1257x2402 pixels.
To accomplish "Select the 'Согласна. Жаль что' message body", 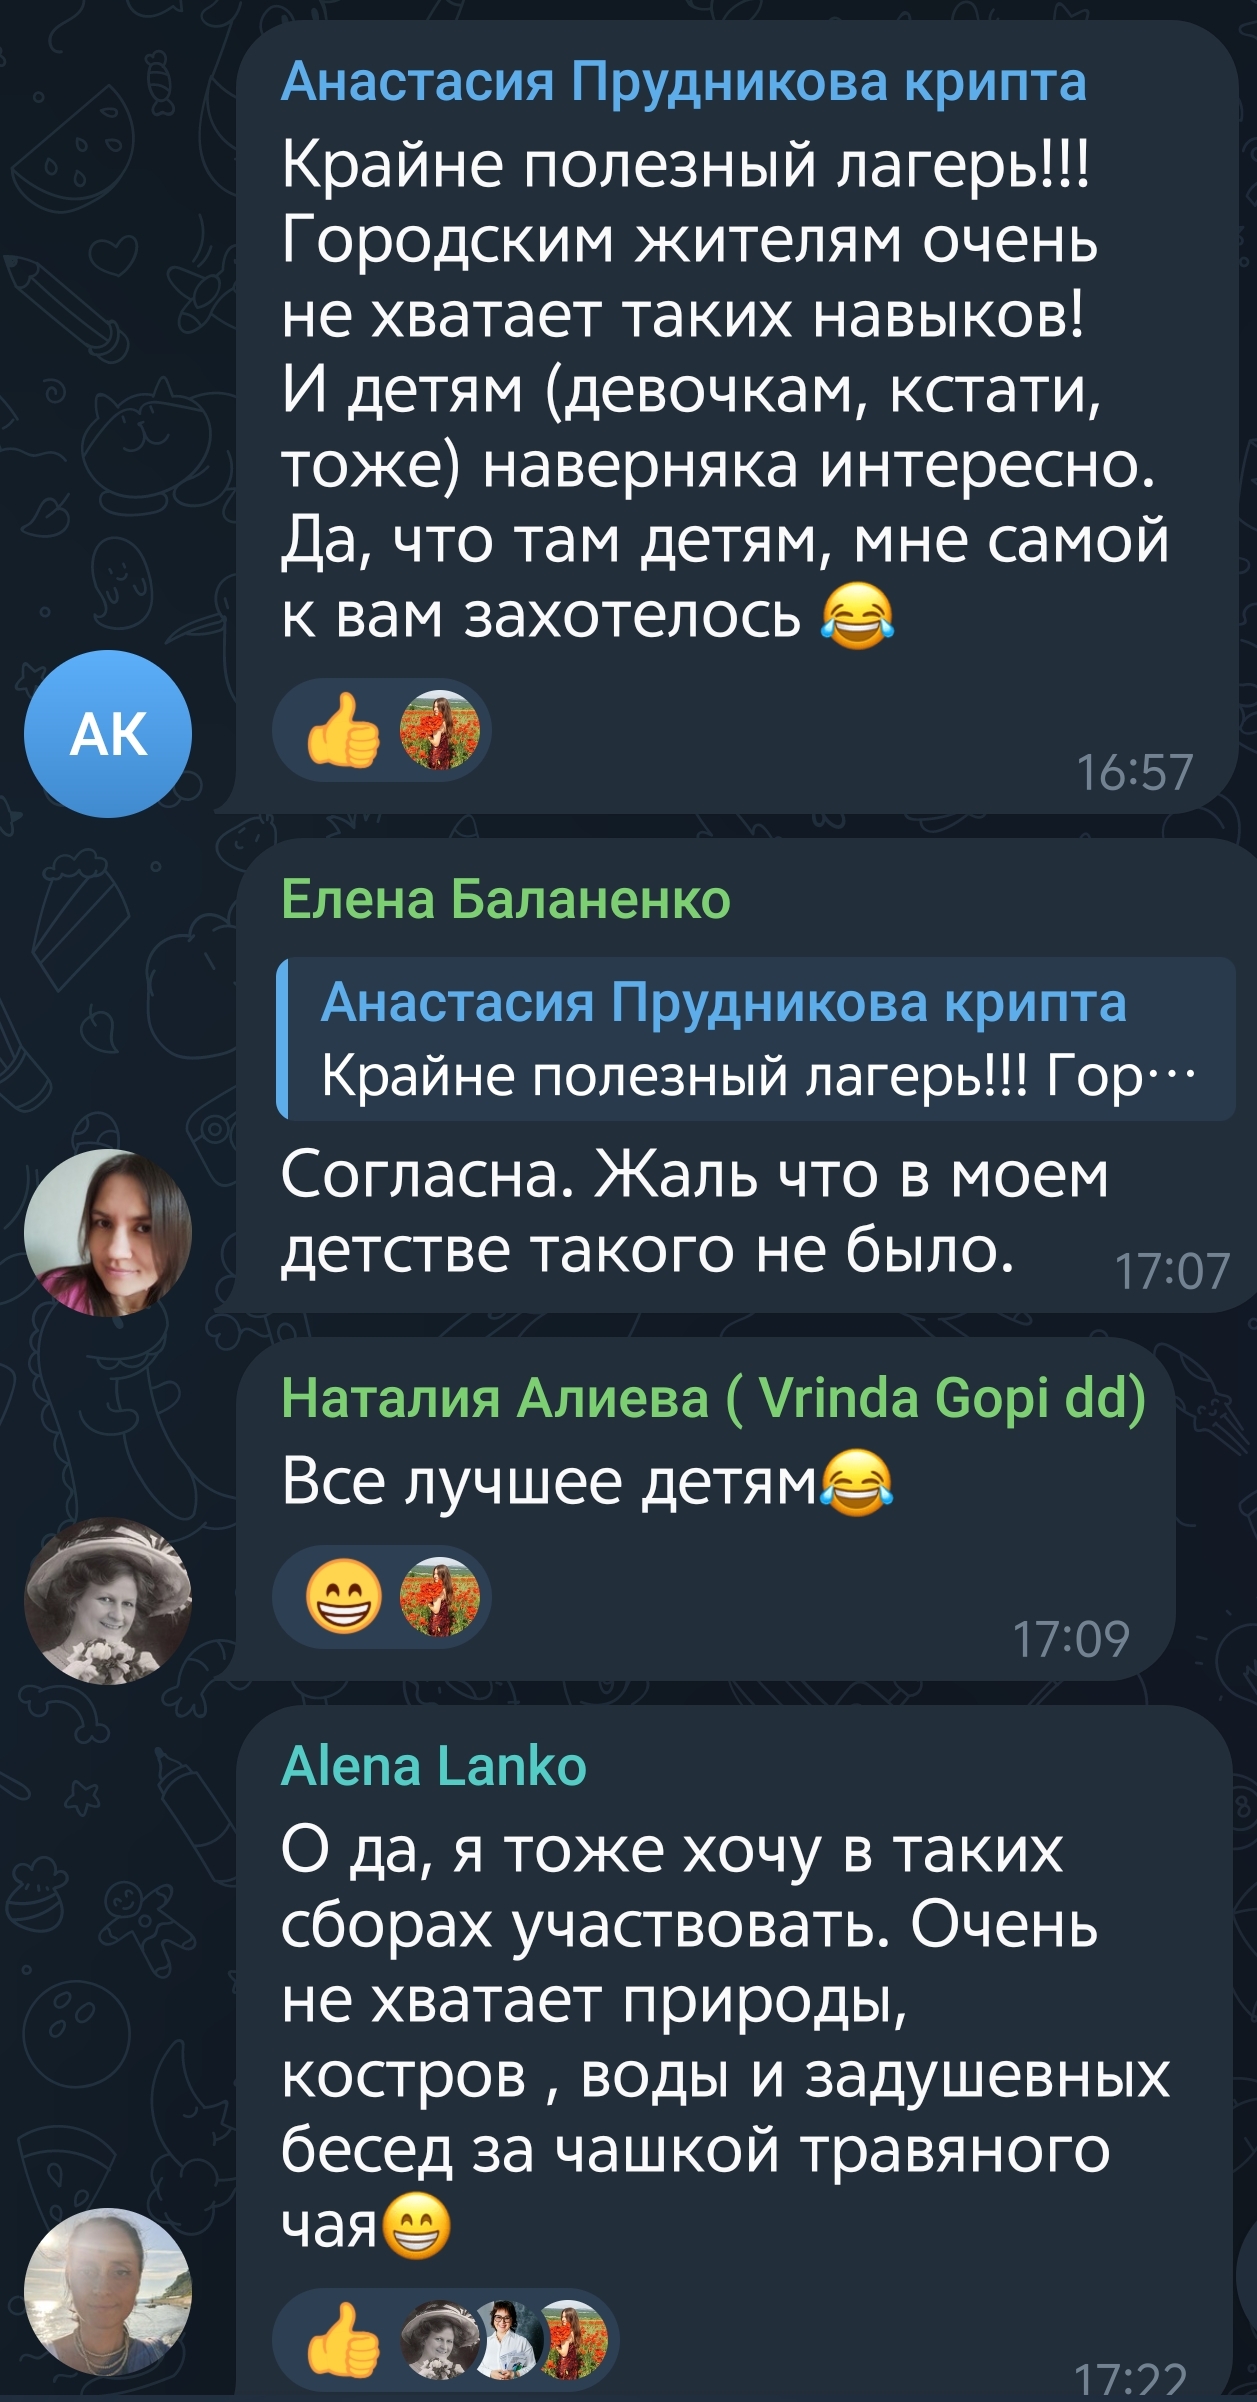I will [x=695, y=1211].
